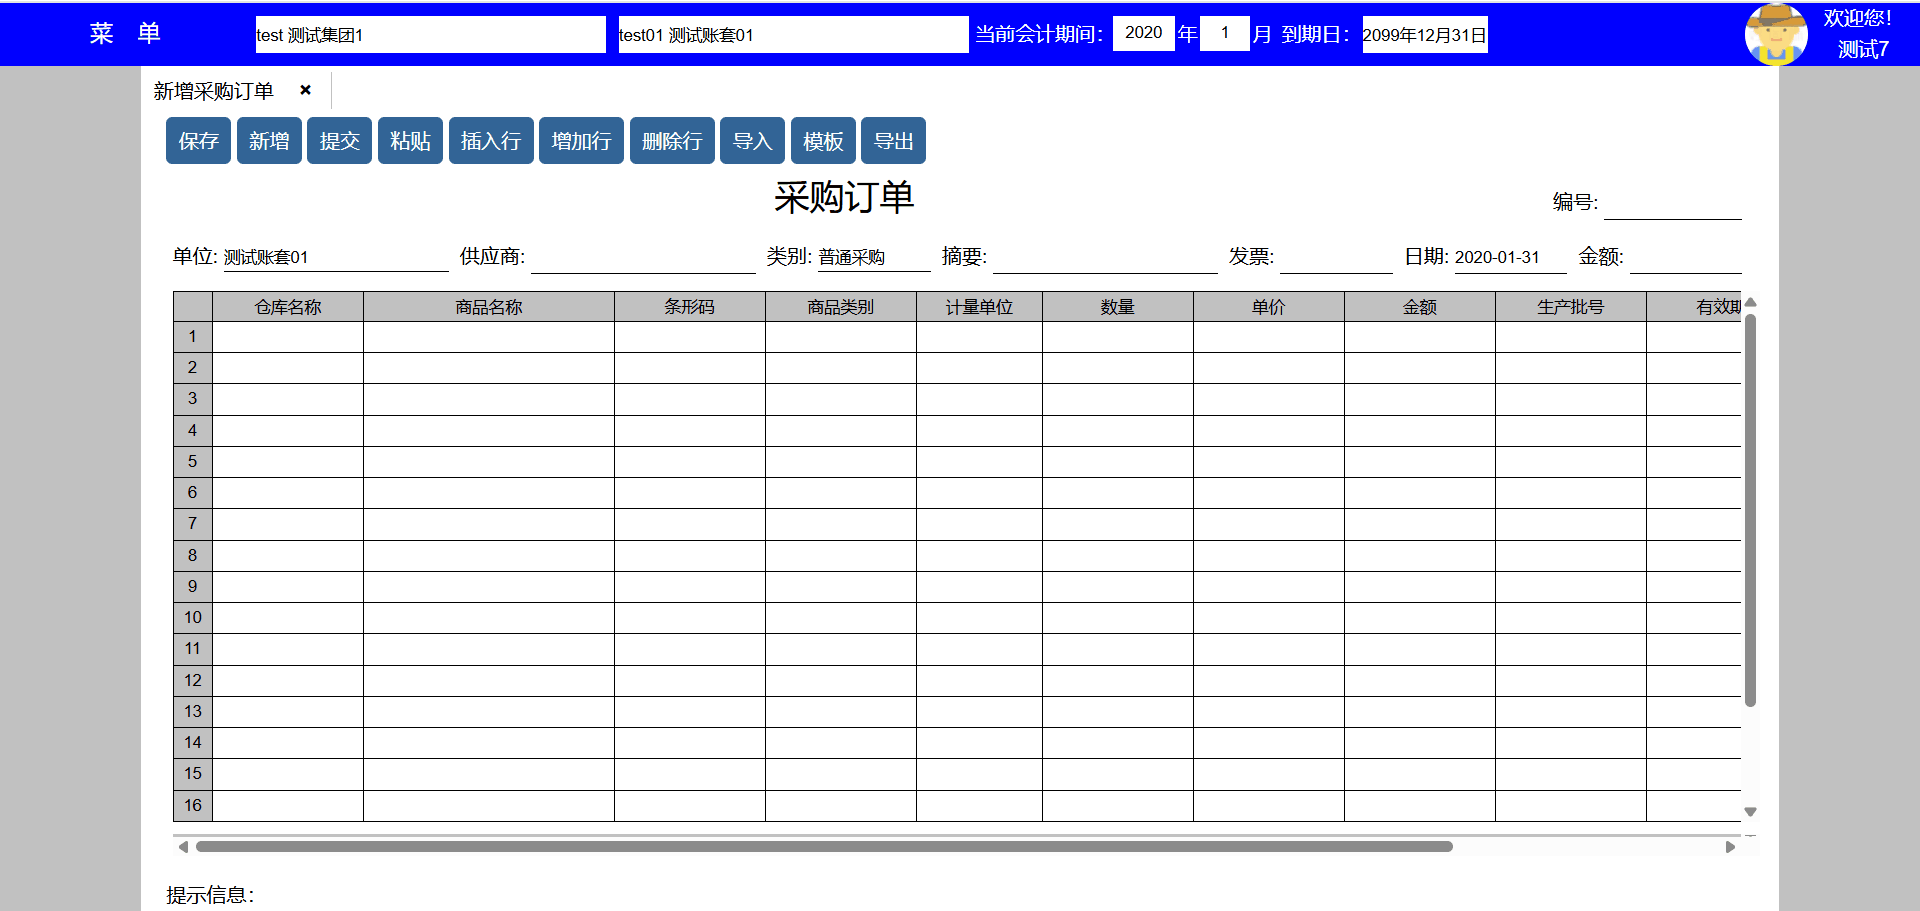Click the down arrow of table scrollbar
1920x911 pixels.
[1750, 812]
